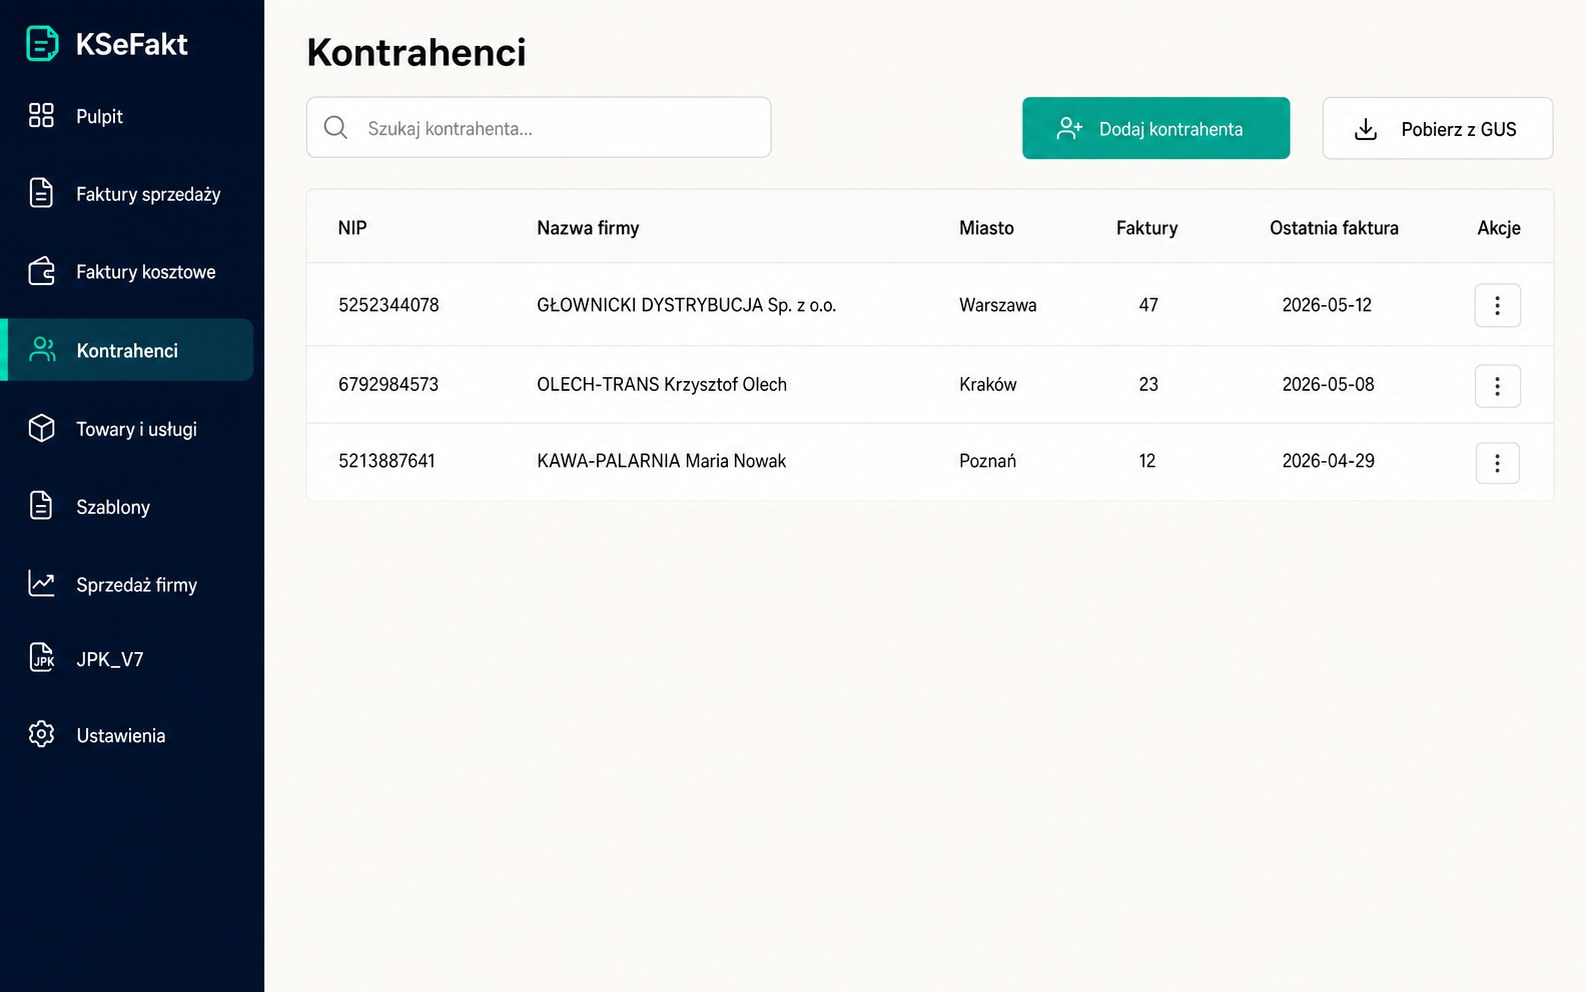The width and height of the screenshot is (1586, 992).
Task: Open the Pulpit dashboard icon
Action: [41, 116]
